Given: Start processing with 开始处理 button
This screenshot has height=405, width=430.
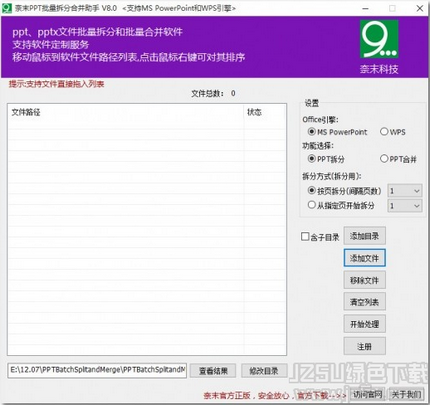Looking at the screenshot, I should click(x=364, y=324).
